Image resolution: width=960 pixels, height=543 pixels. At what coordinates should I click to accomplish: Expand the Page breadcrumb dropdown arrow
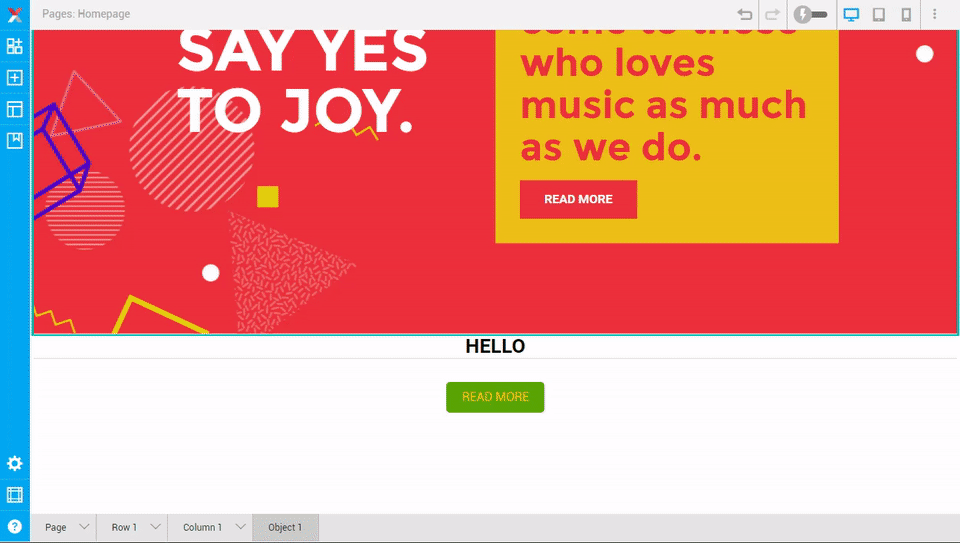[84, 526]
